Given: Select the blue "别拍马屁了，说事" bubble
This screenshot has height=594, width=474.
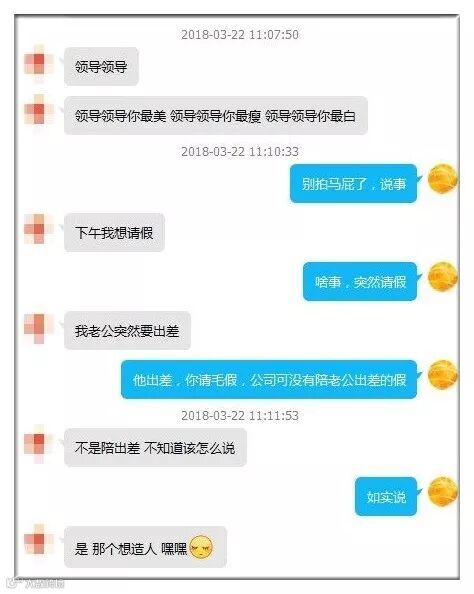Looking at the screenshot, I should click(x=353, y=183).
